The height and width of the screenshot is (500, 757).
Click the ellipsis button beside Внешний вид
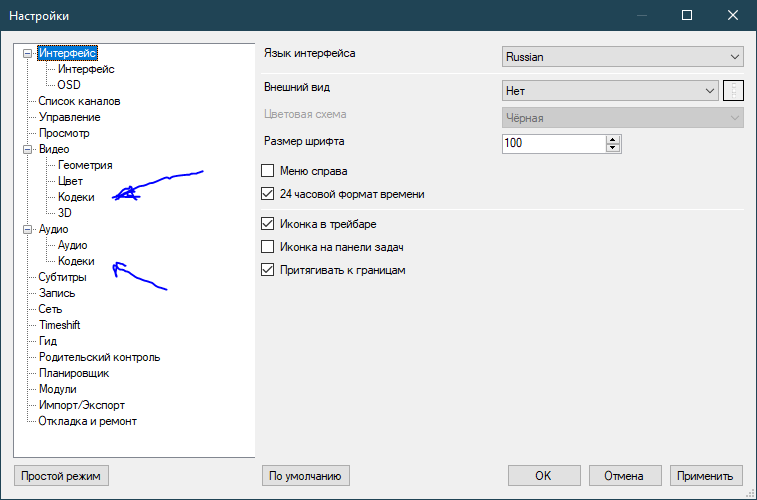tap(733, 91)
